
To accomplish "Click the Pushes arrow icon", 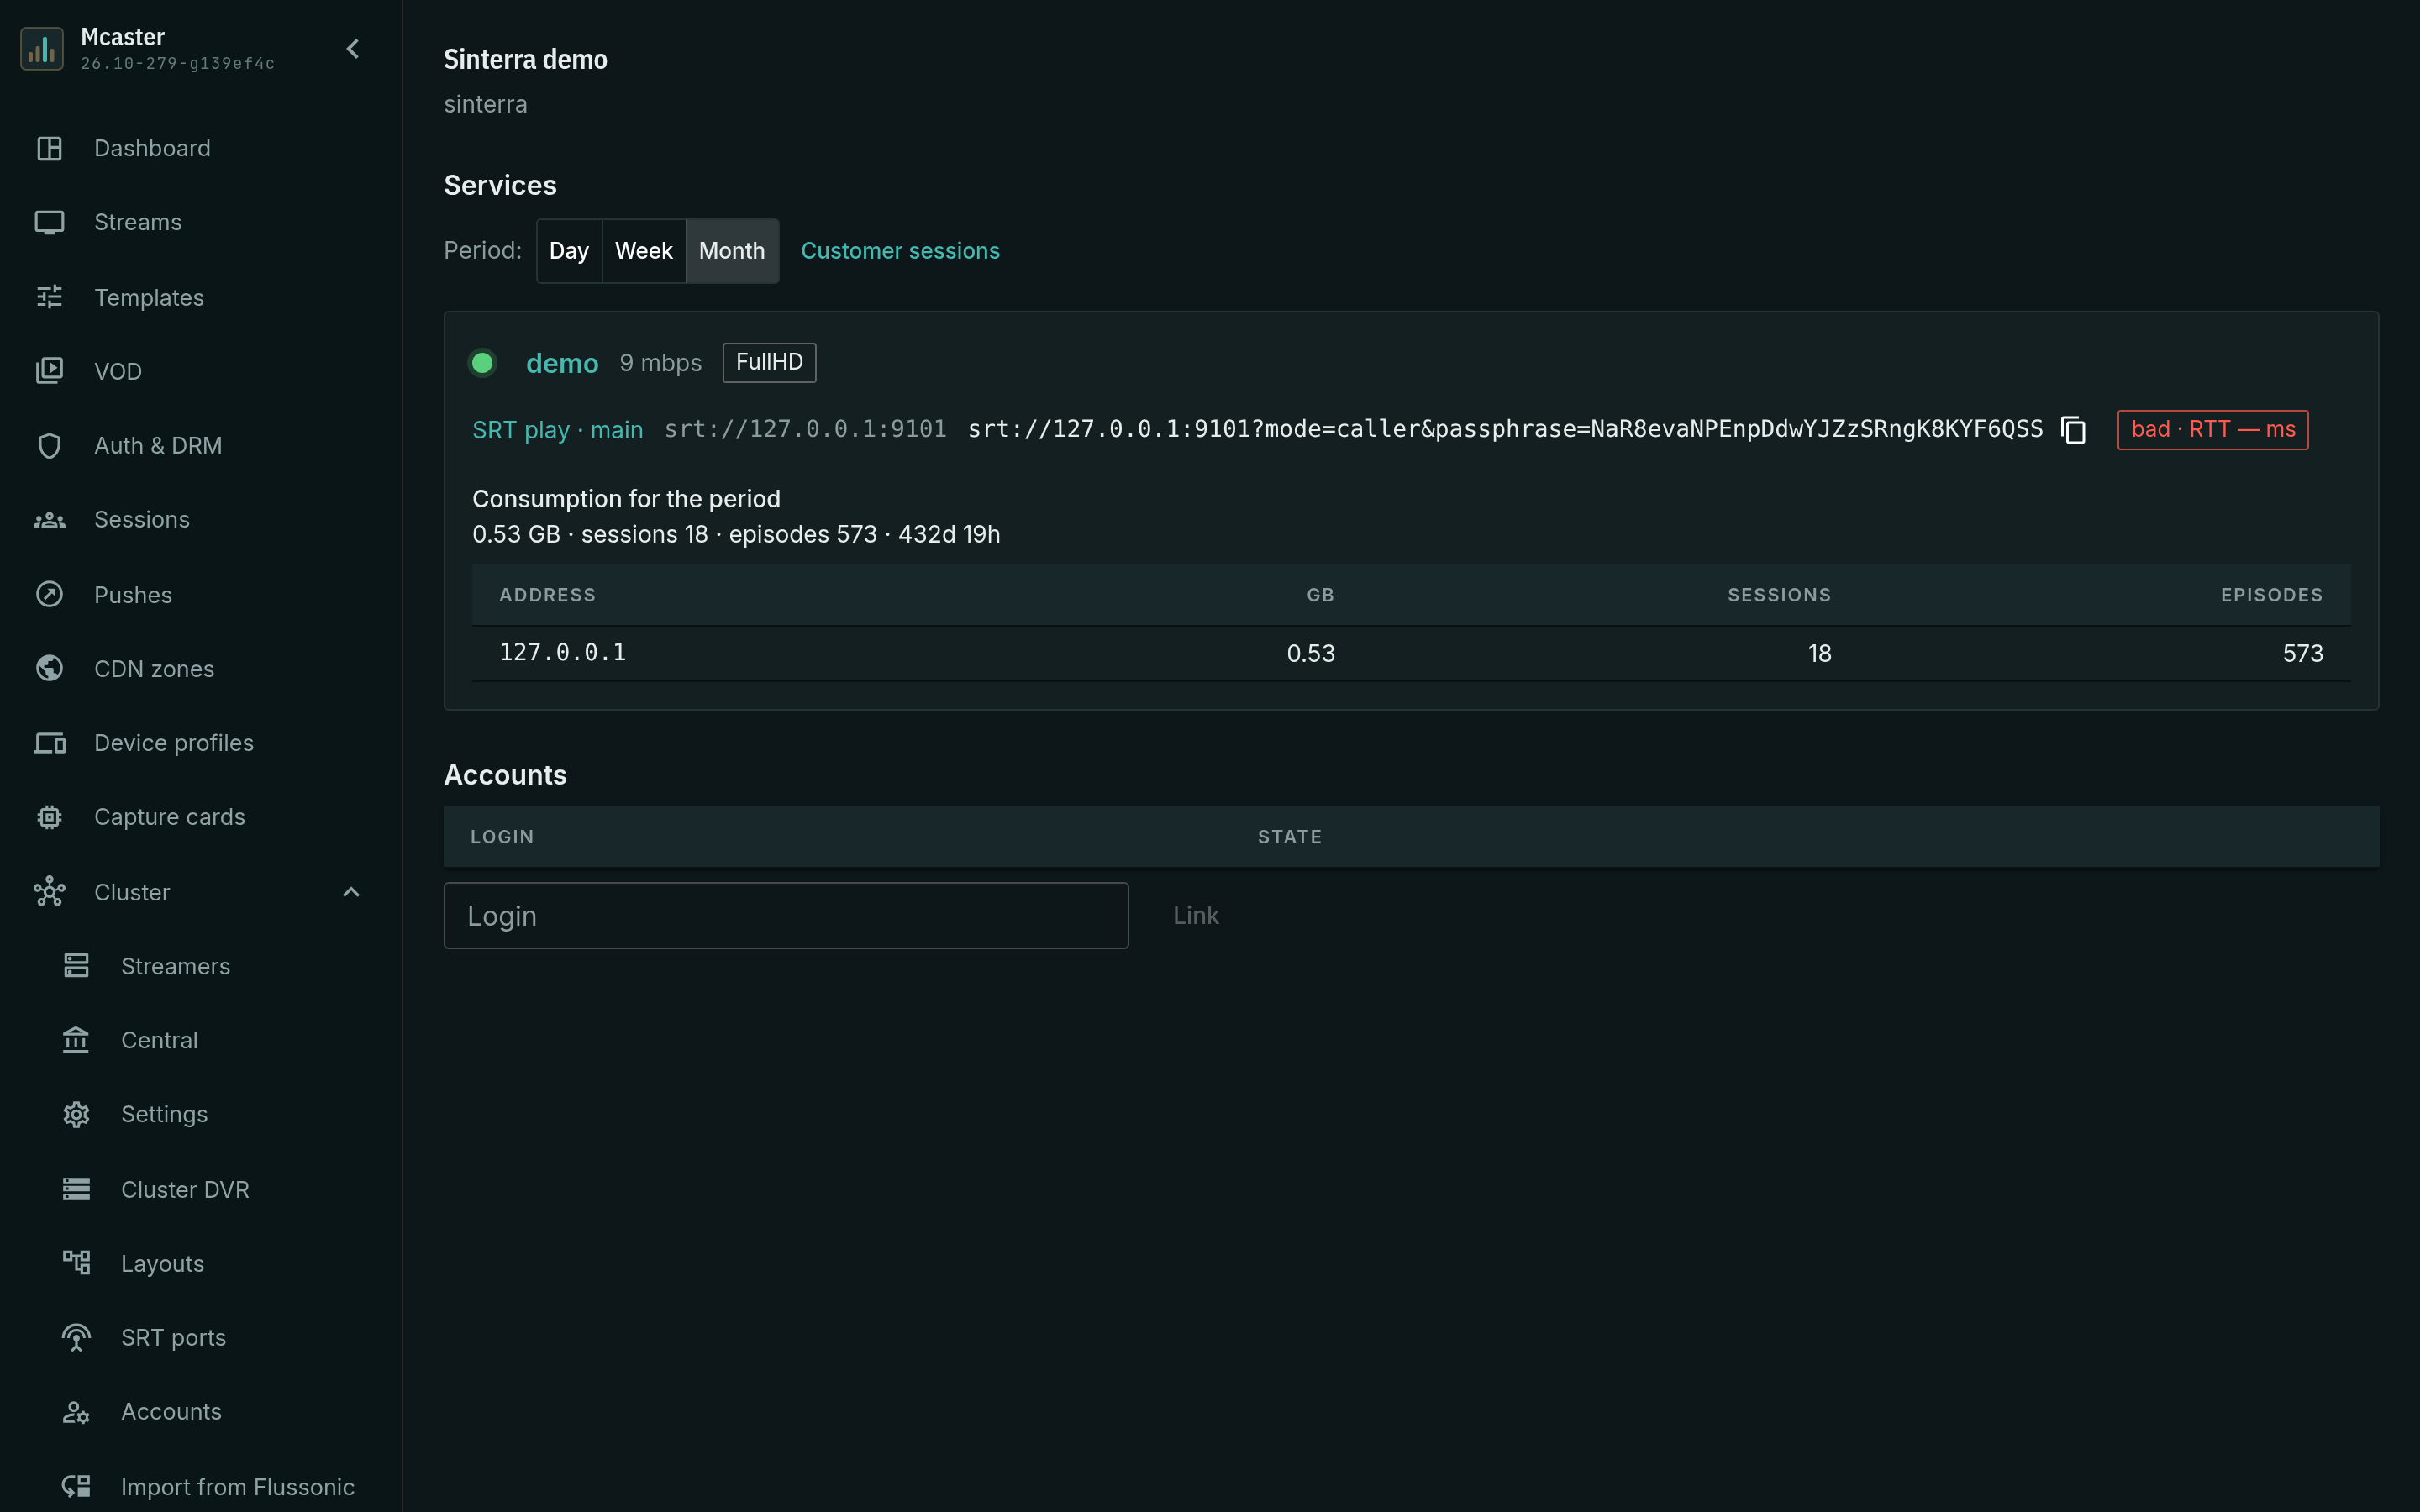I will coord(49,594).
